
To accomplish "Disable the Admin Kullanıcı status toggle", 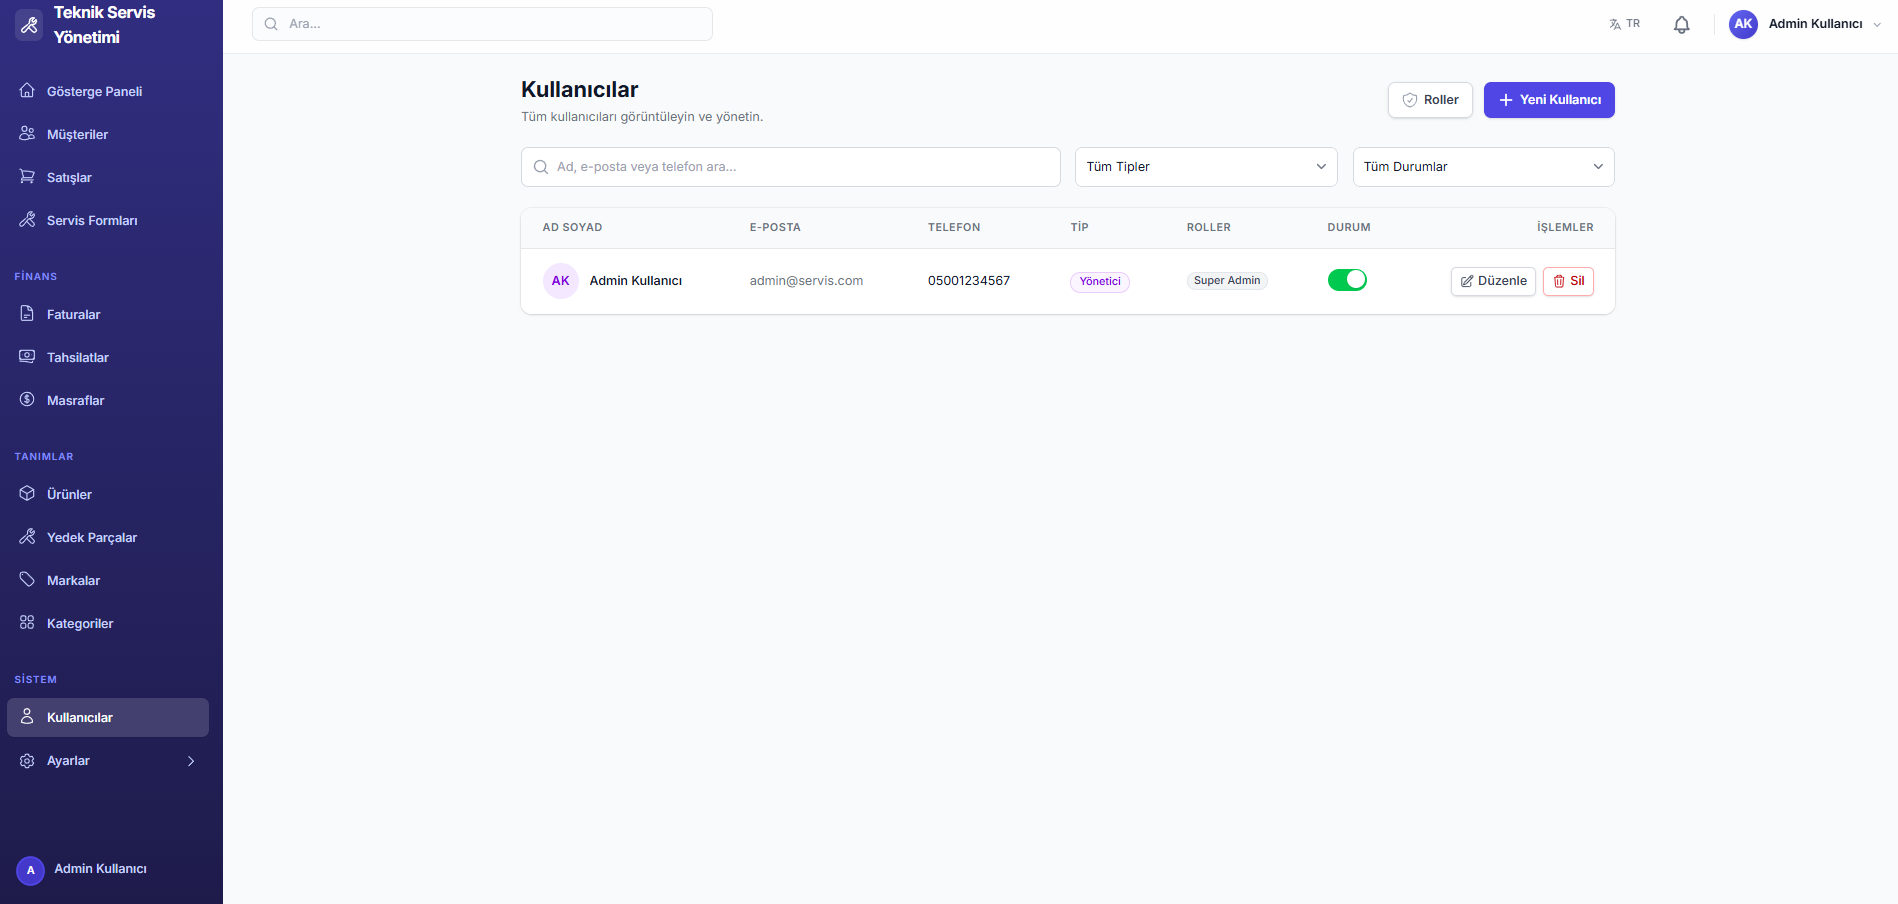I will pyautogui.click(x=1346, y=280).
